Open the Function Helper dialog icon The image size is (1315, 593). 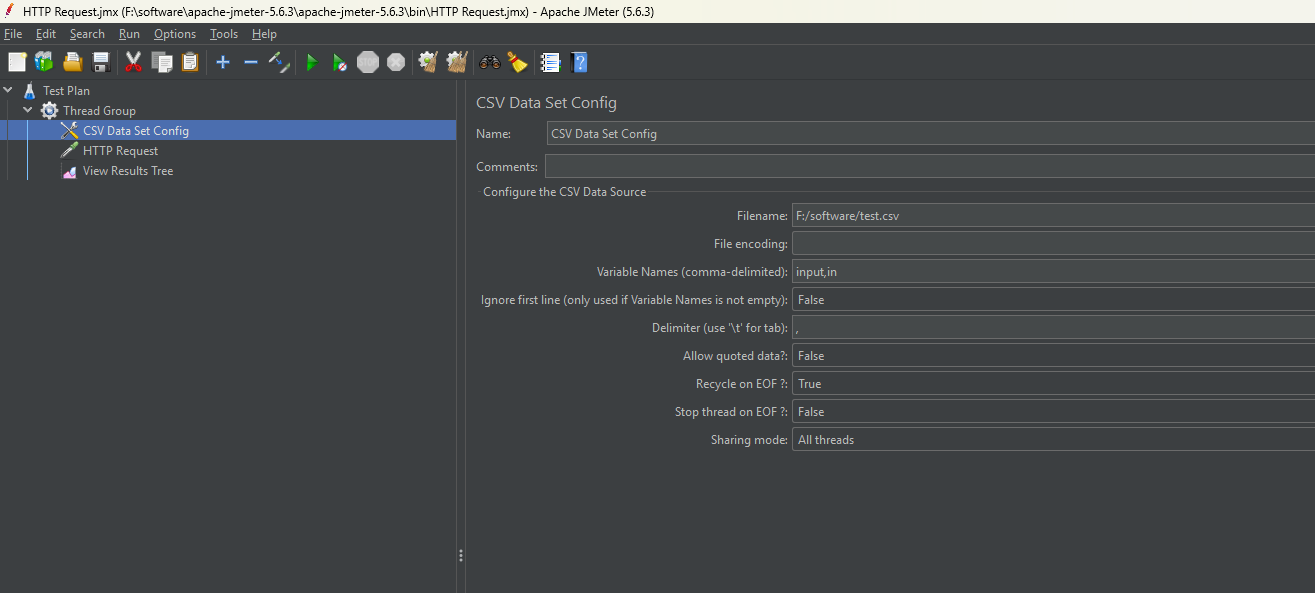pyautogui.click(x=550, y=62)
